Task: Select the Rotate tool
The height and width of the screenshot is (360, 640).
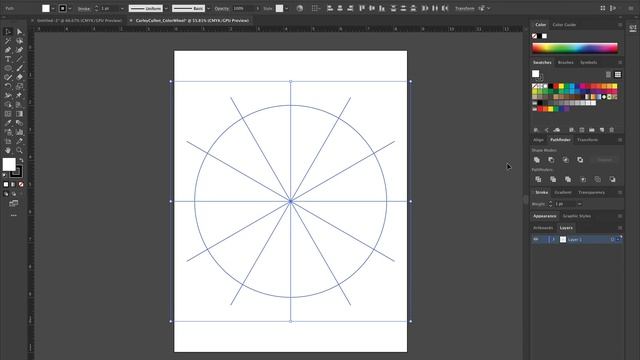Action: click(8, 86)
